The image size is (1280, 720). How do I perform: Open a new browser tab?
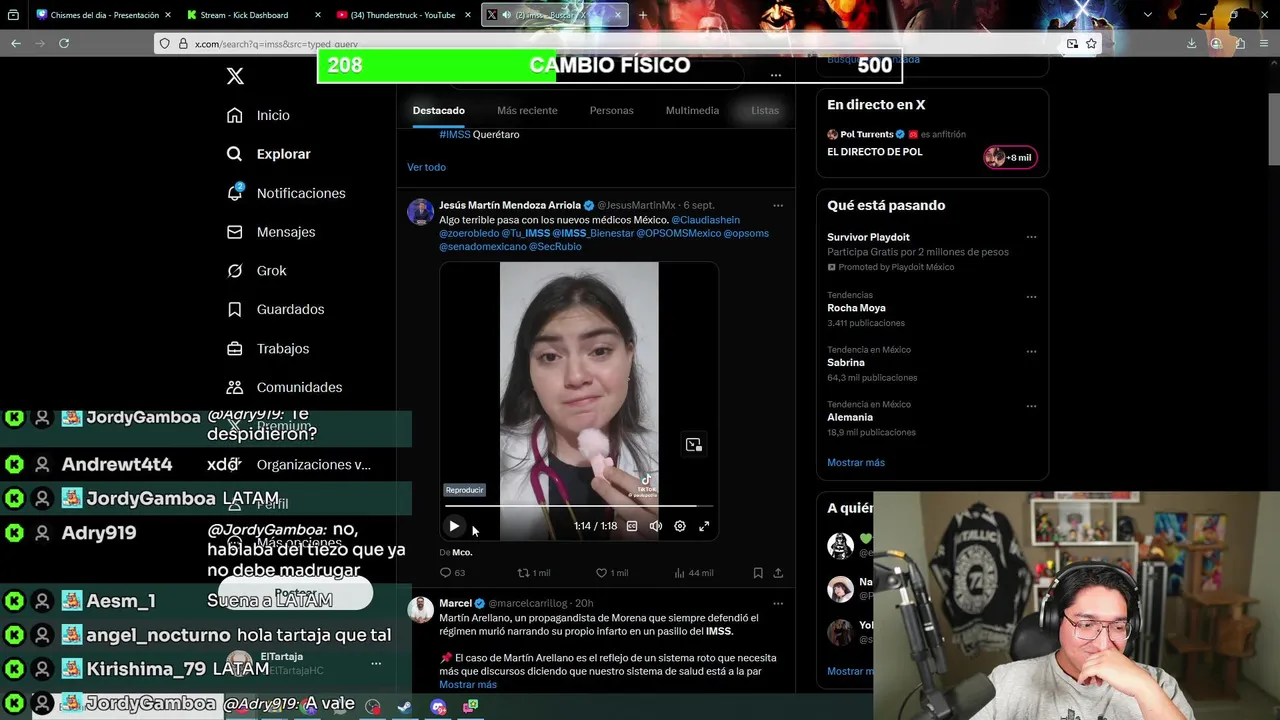643,15
